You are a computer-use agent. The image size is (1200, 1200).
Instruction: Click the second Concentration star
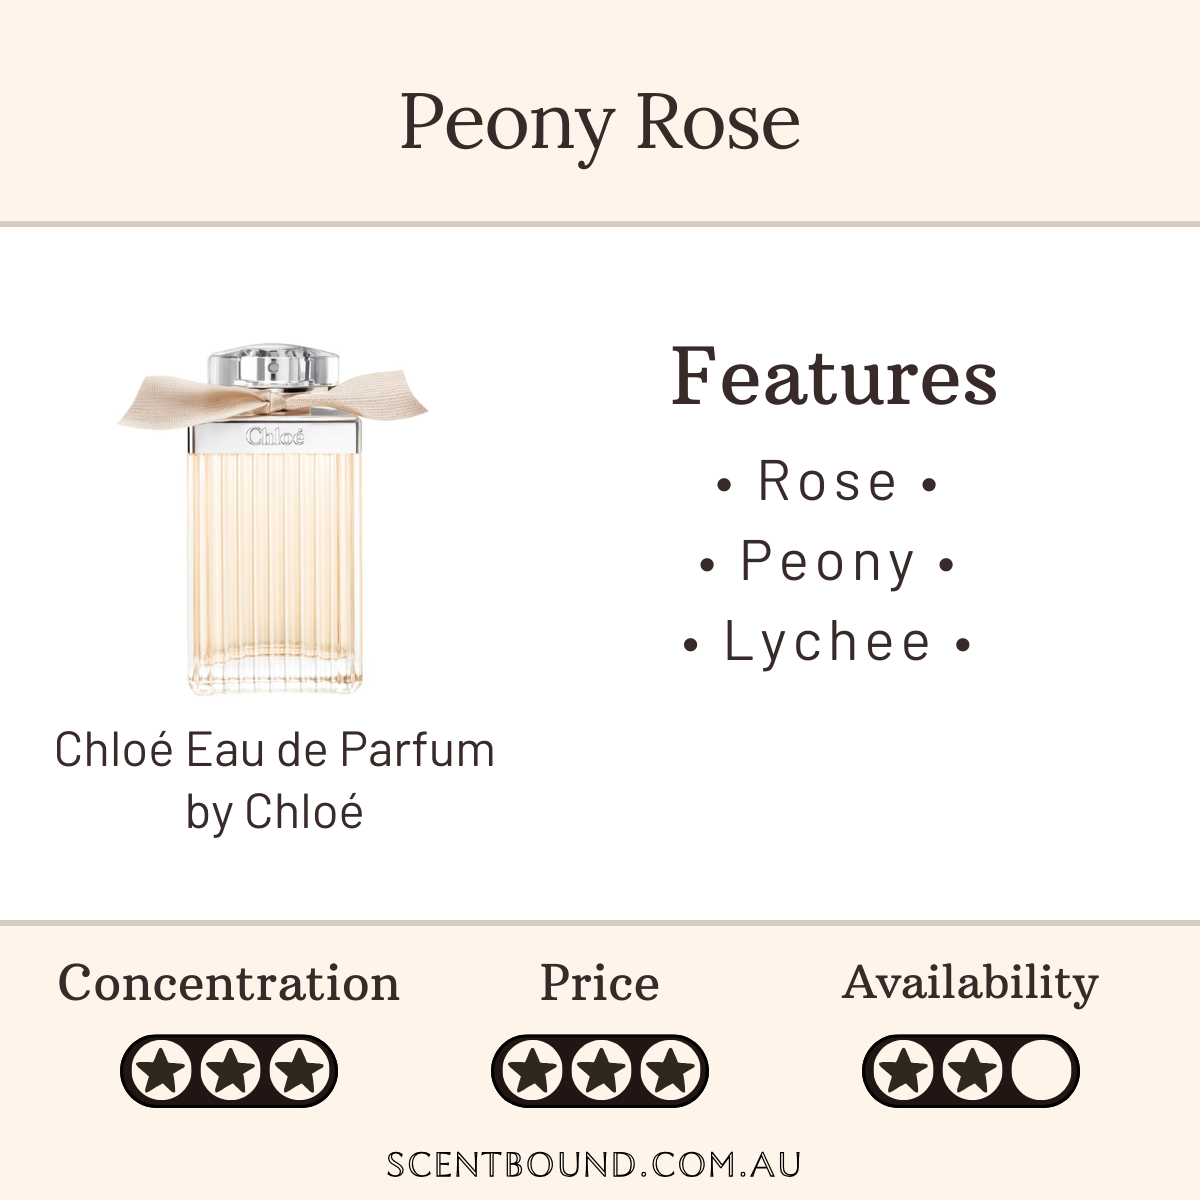coord(229,1071)
